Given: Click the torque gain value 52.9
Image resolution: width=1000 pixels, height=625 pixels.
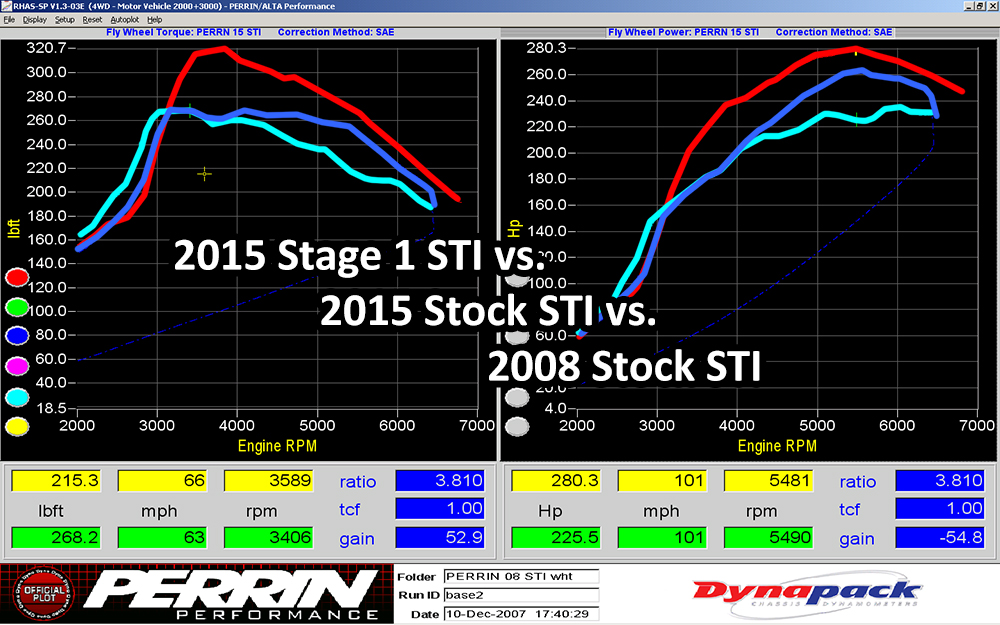Looking at the screenshot, I should [440, 537].
